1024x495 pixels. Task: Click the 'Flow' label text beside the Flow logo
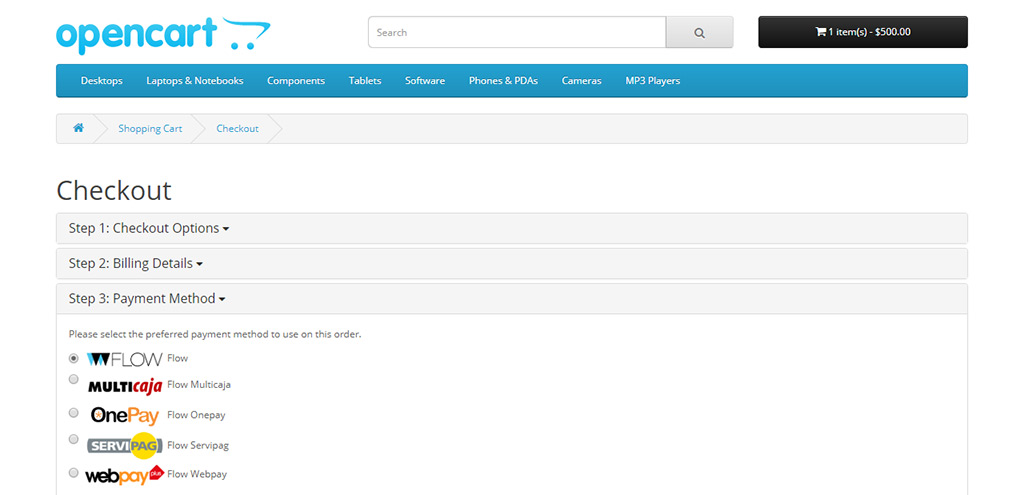[178, 358]
